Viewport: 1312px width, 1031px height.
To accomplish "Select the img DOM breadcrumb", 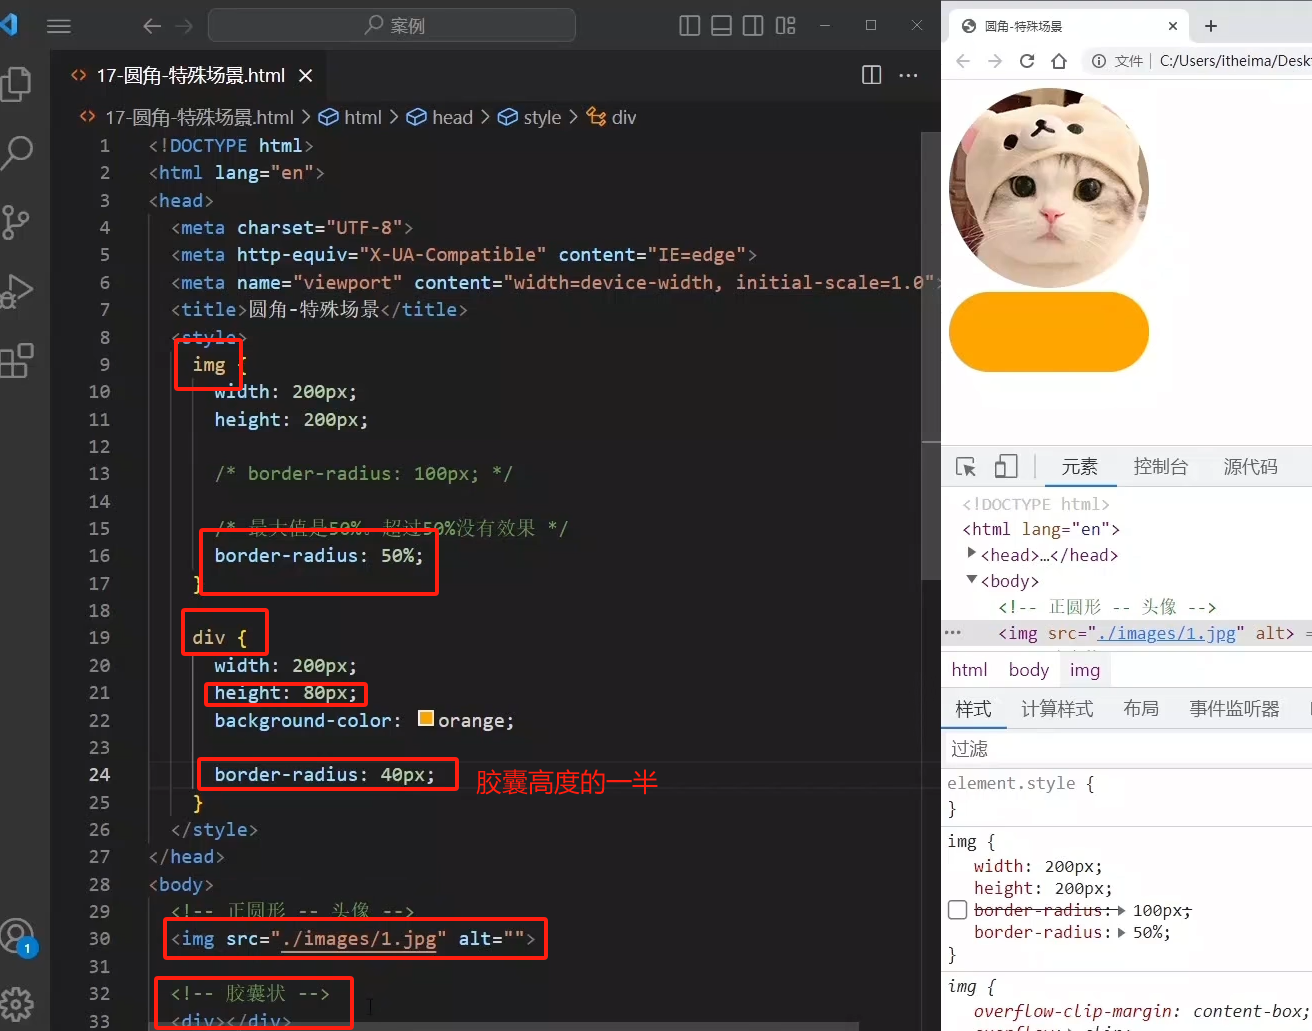I will tap(1085, 670).
